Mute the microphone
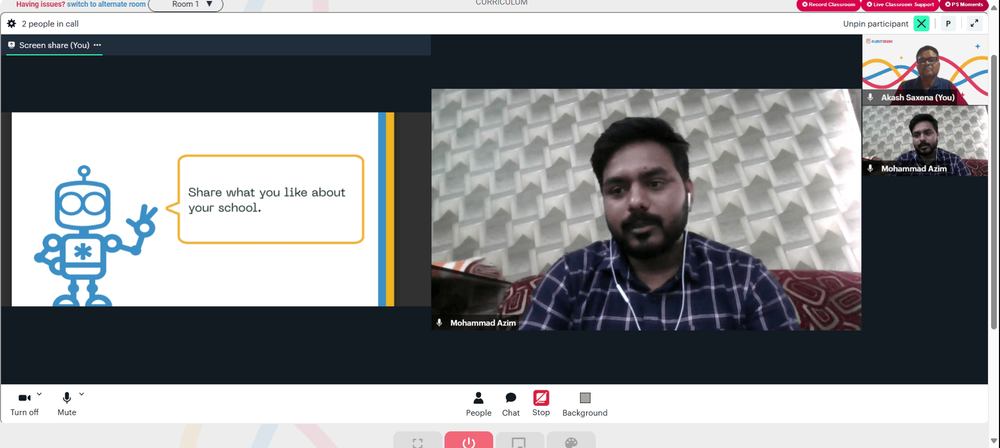The height and width of the screenshot is (448, 1000). tap(66, 404)
